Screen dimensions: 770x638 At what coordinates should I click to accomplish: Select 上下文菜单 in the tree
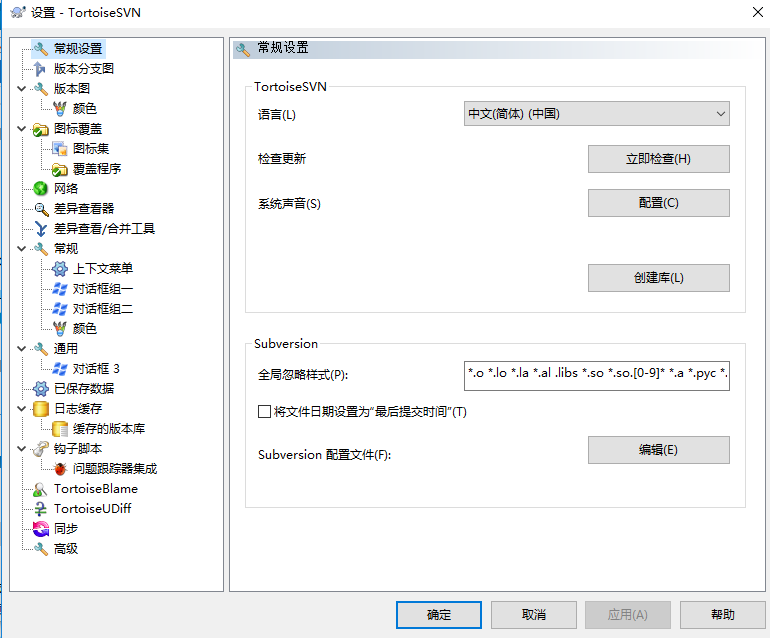103,269
